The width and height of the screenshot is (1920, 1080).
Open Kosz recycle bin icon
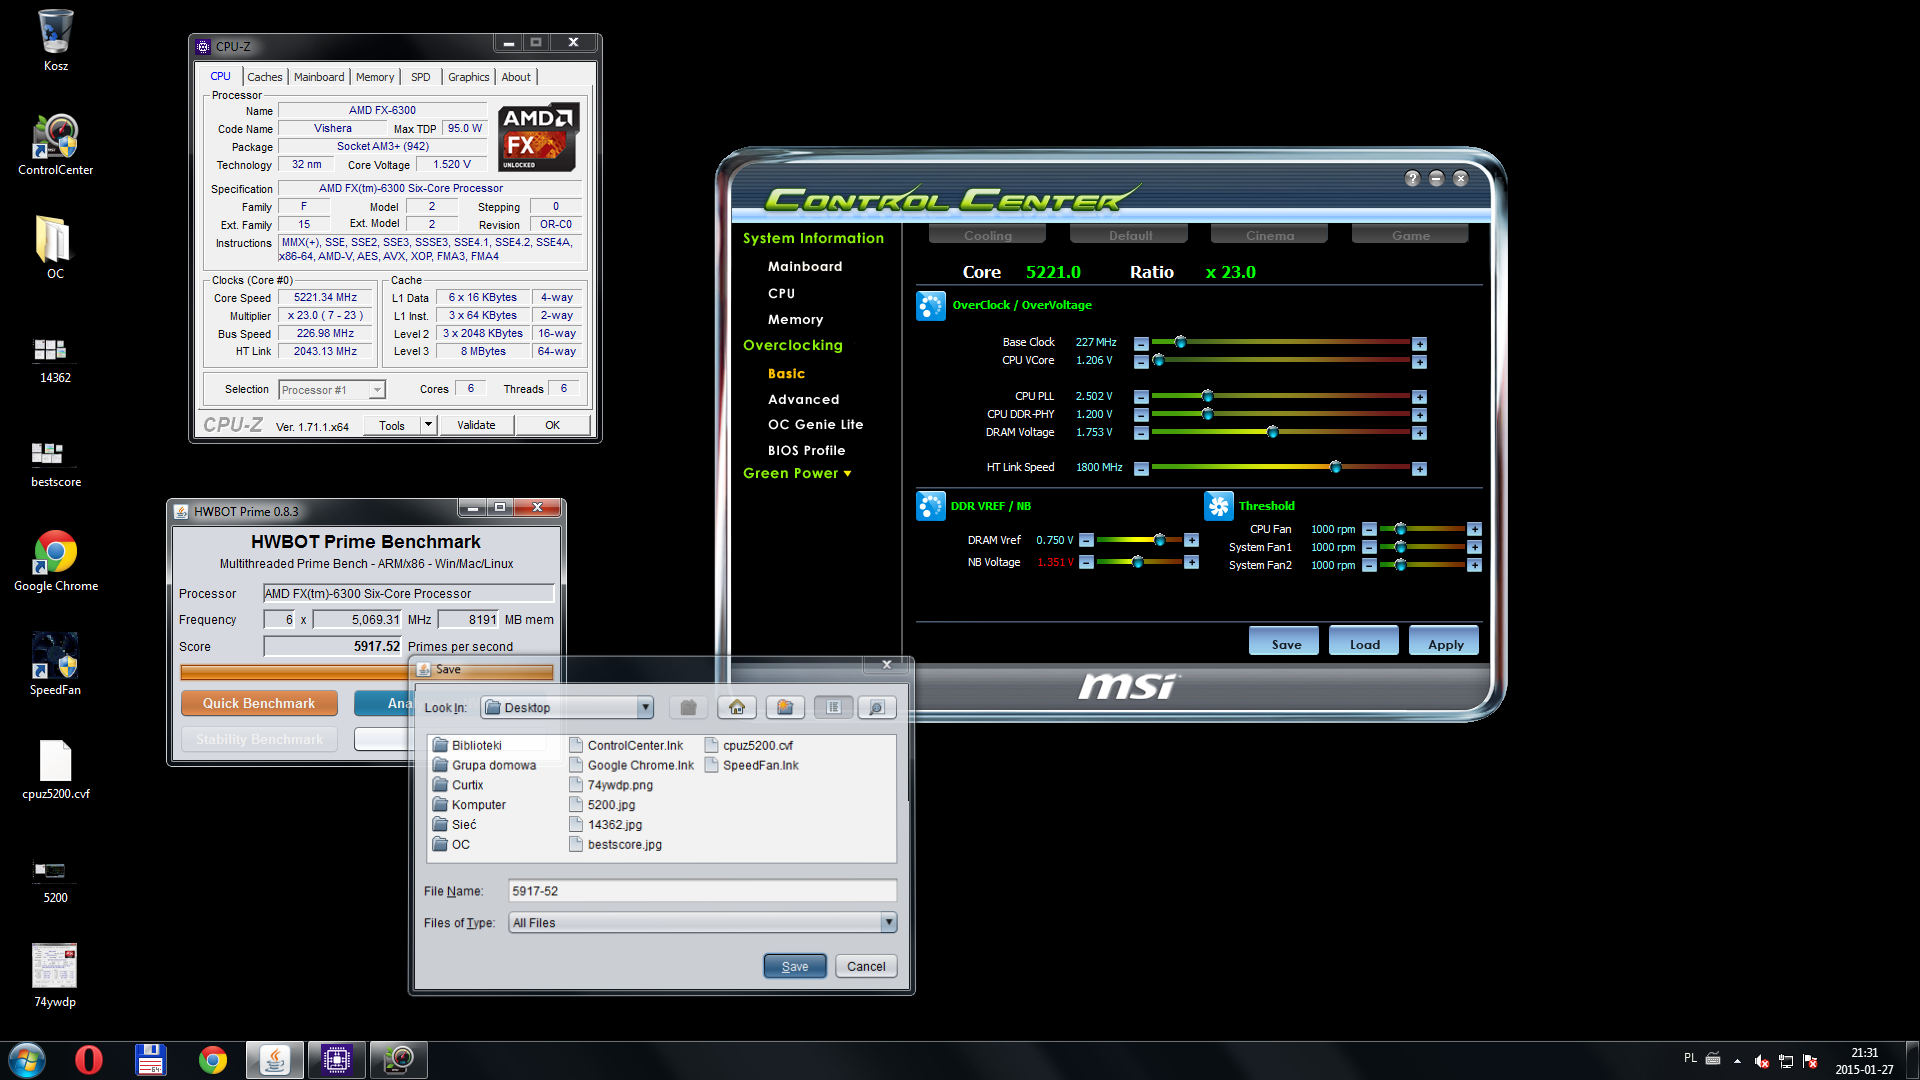[55, 40]
